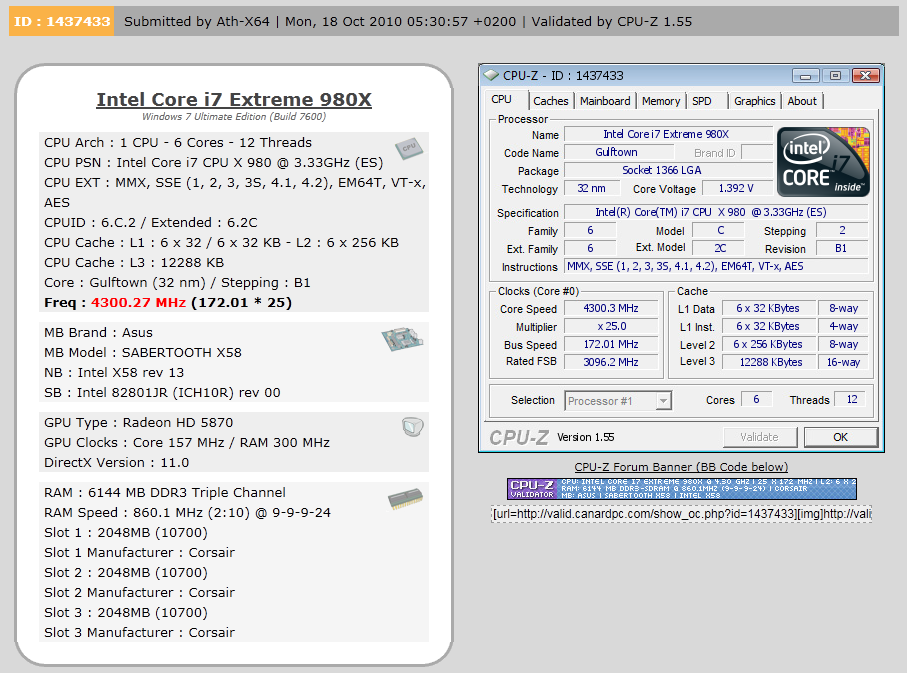Switch to the CPU tab
The image size is (907, 673).
point(502,100)
